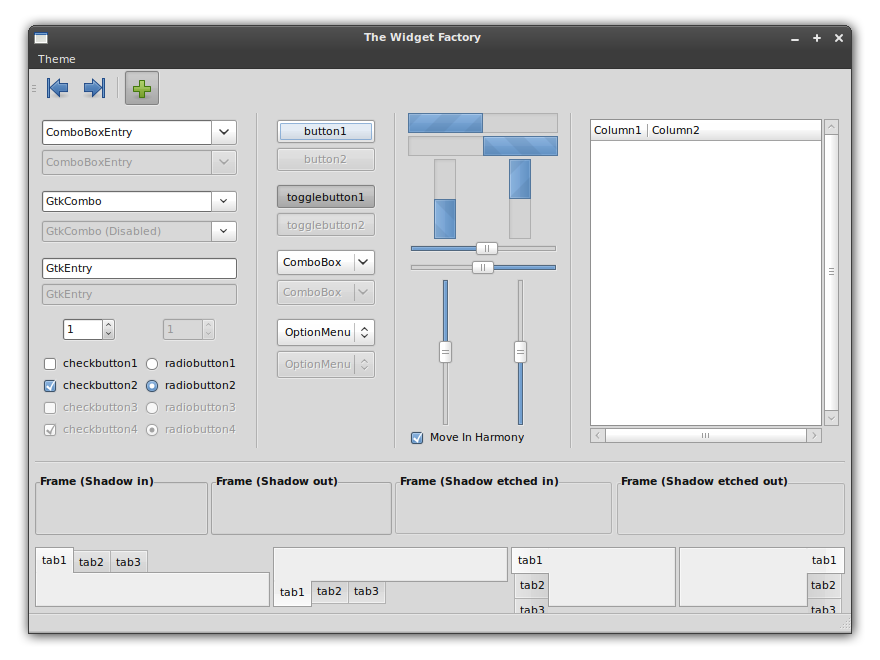Open the enabled OptionMenu selector
The height and width of the screenshot is (660, 880).
[325, 333]
